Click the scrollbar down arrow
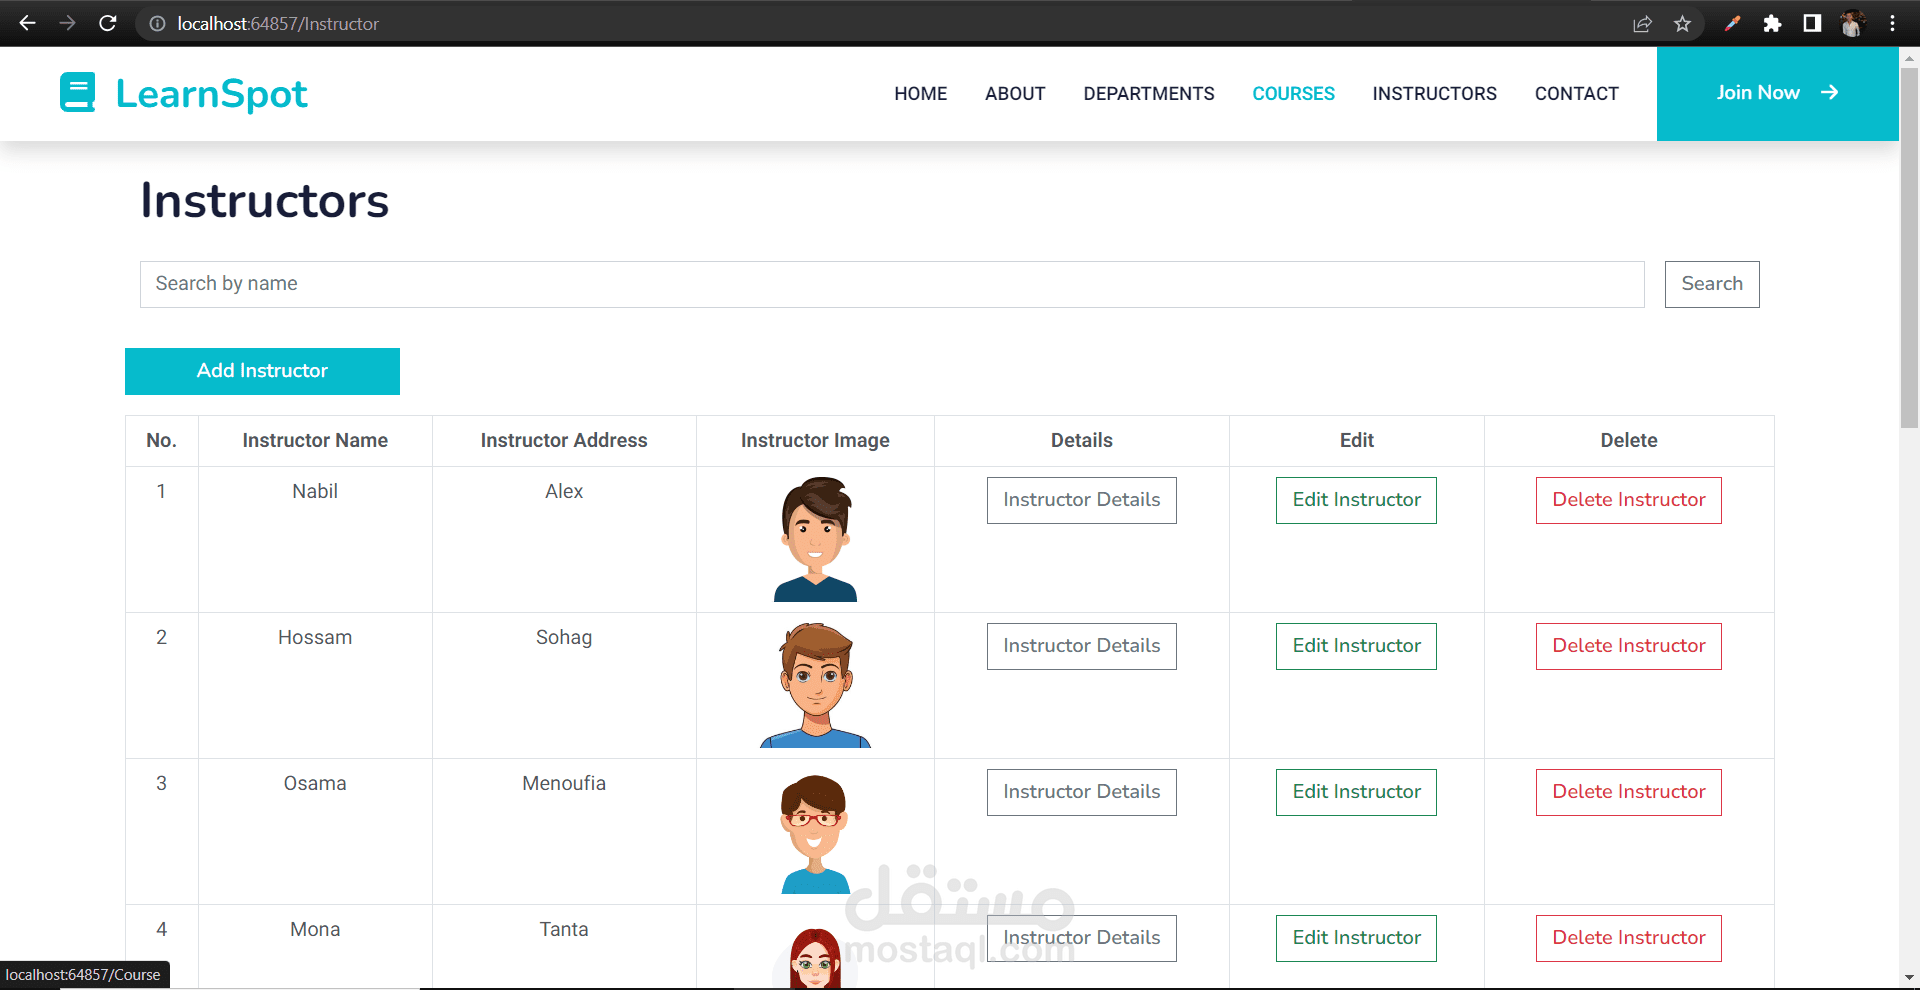1920x990 pixels. [1909, 977]
